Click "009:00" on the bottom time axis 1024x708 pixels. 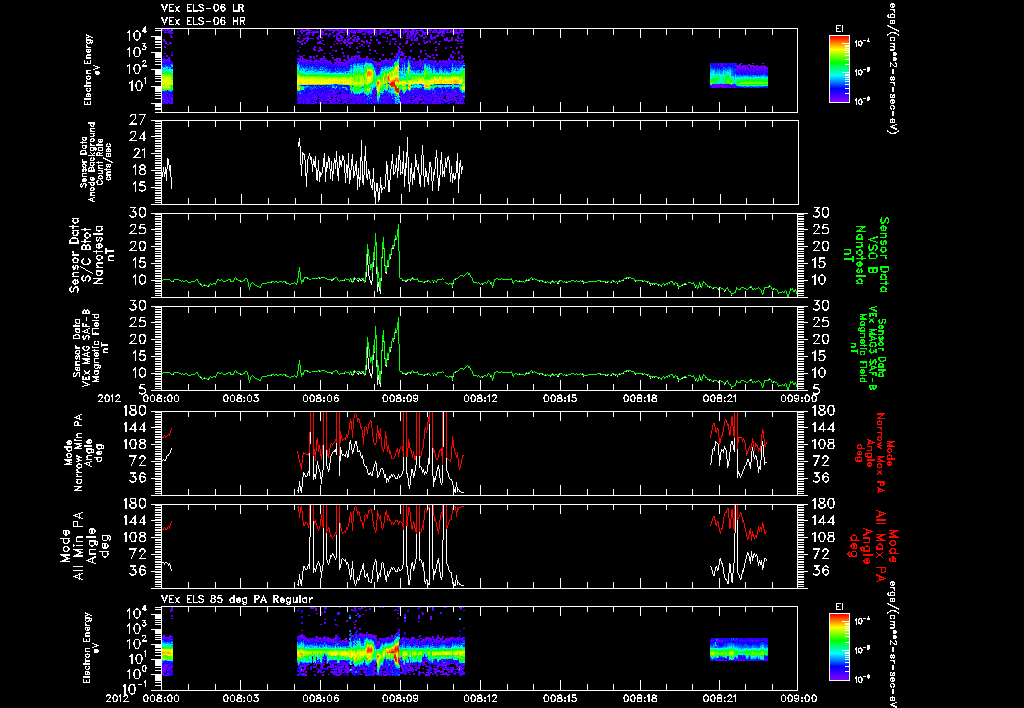798,698
